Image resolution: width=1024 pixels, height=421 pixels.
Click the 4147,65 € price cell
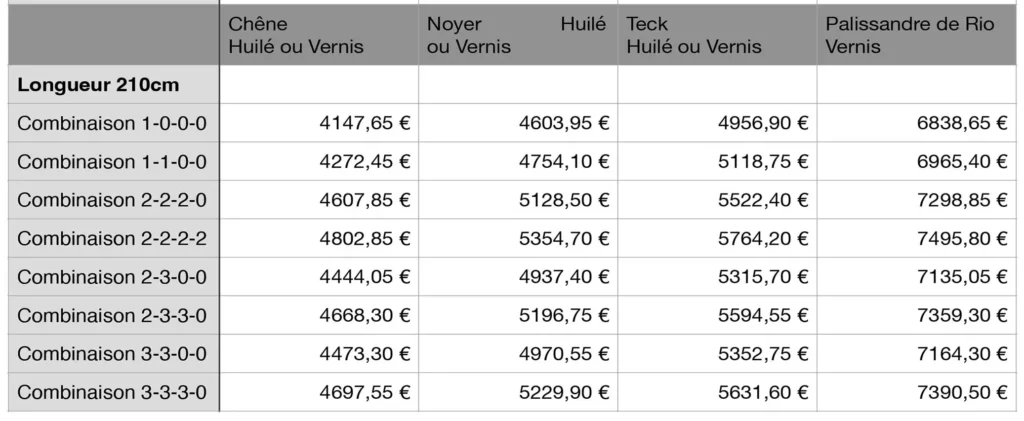click(319, 123)
